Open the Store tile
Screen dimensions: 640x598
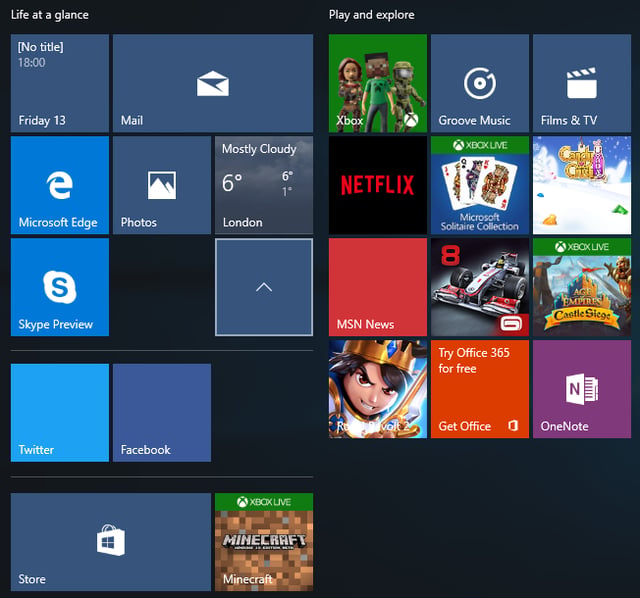point(111,542)
